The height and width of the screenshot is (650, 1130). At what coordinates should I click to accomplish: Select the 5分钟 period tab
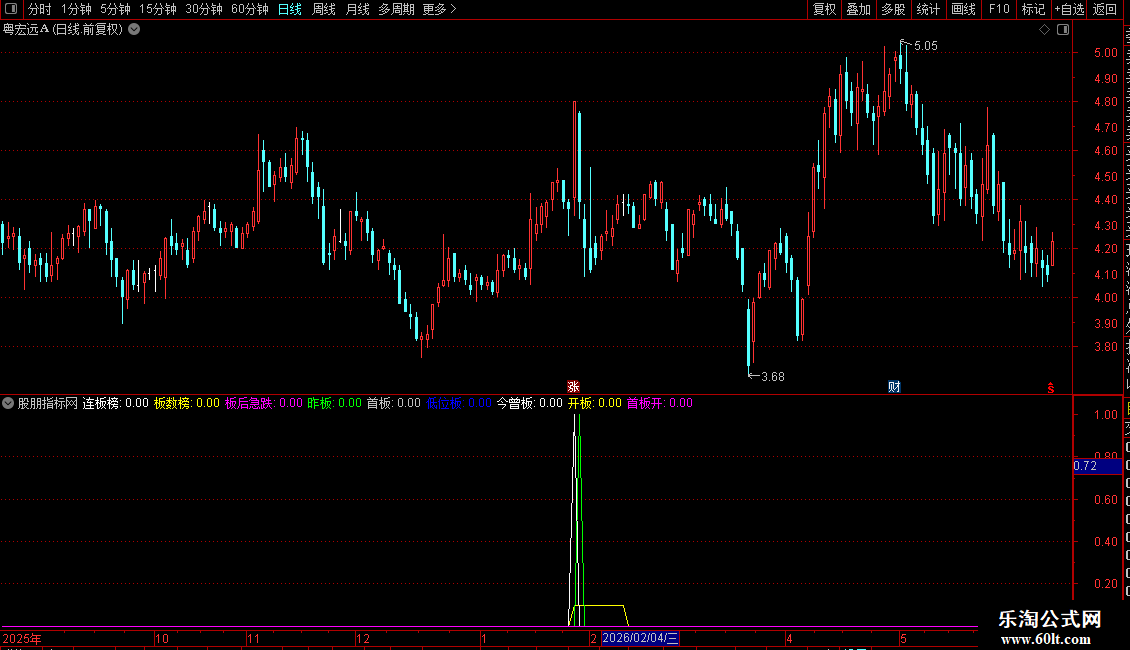(115, 9)
